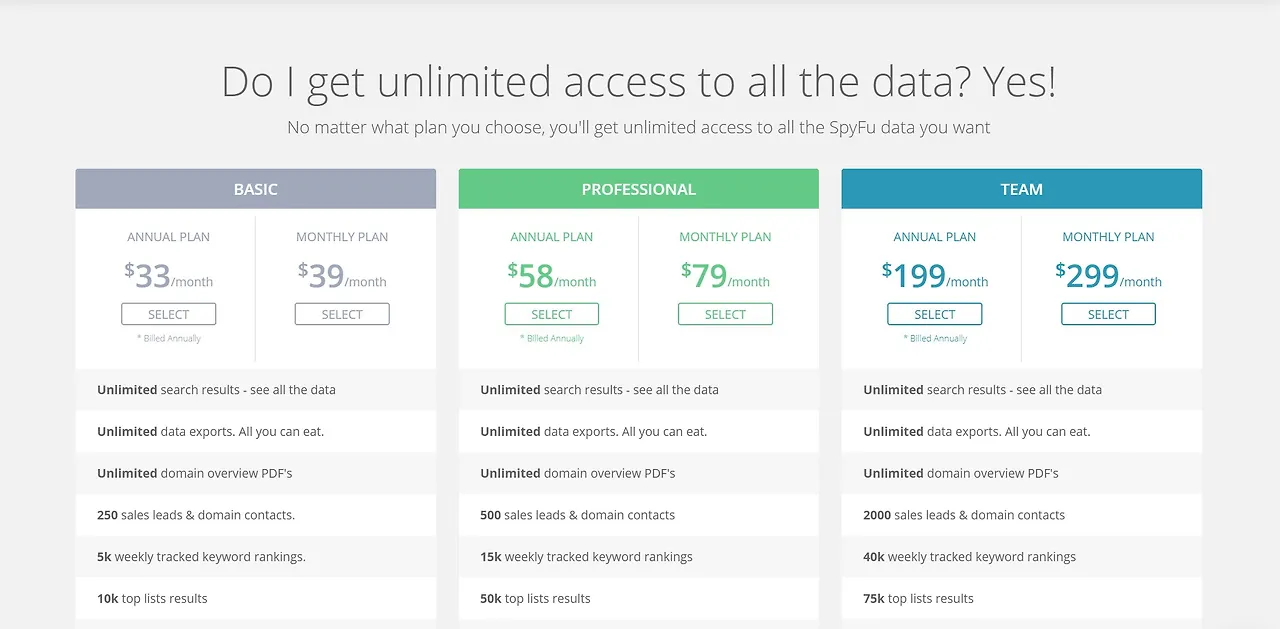Viewport: 1280px width, 629px height.
Task: Click the BASIC plan header
Action: click(256, 189)
